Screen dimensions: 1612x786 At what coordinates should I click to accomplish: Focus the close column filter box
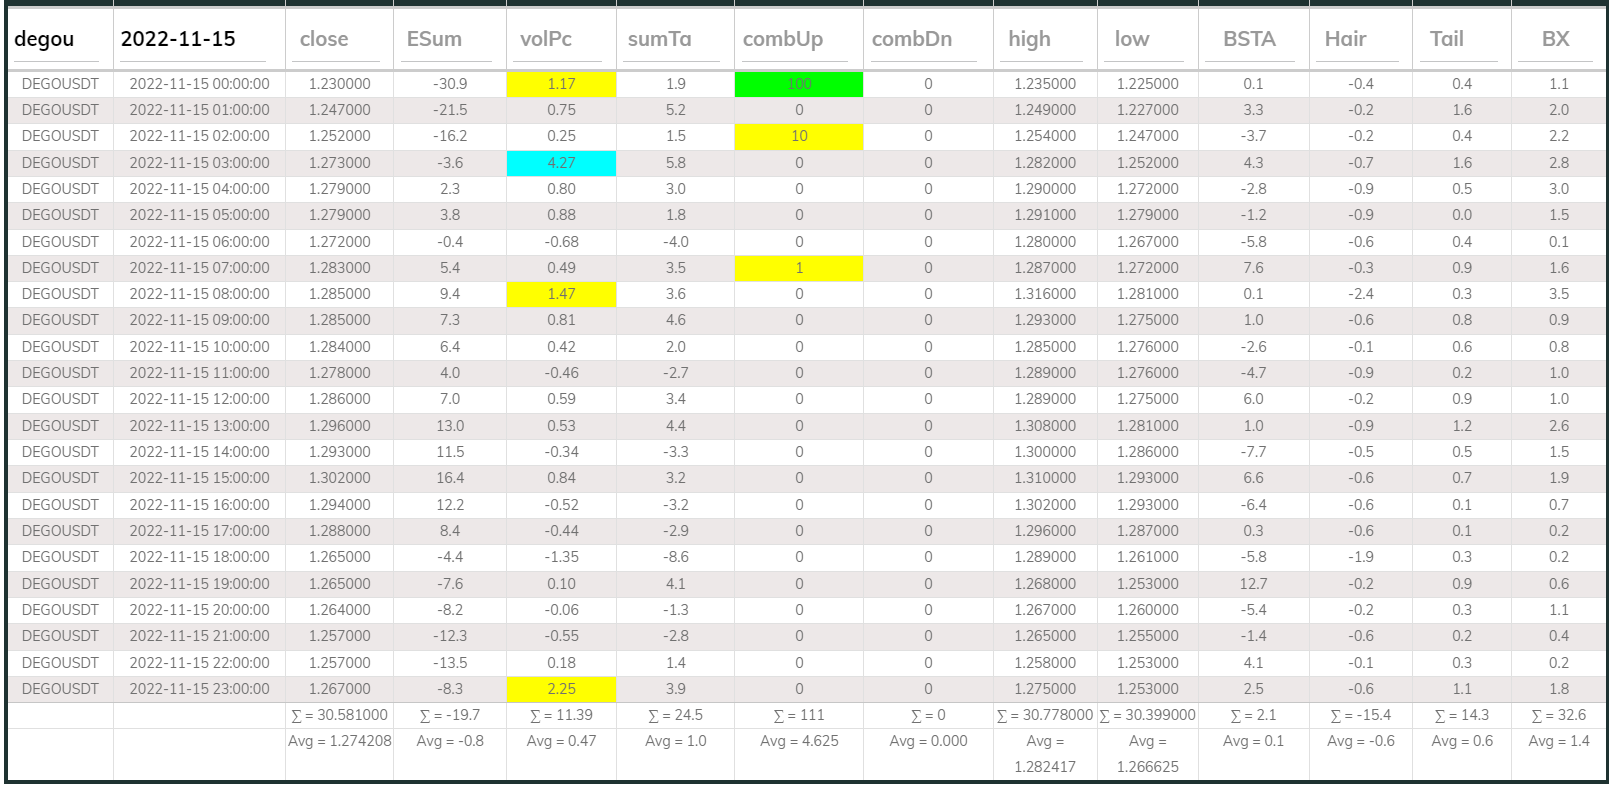point(339,40)
